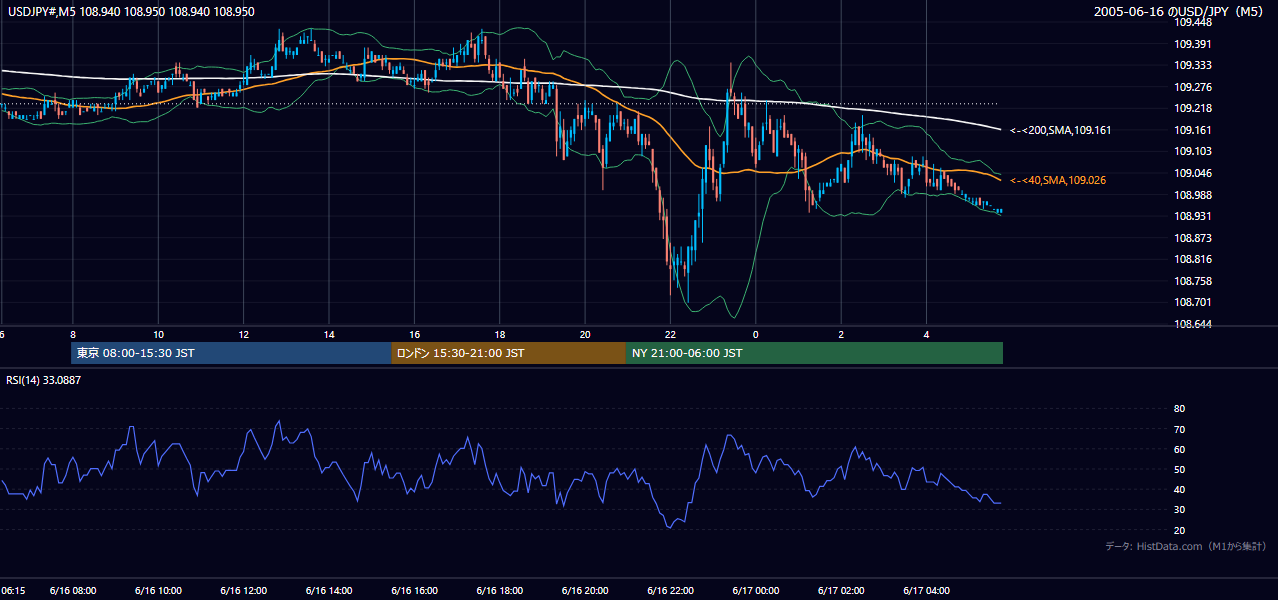Click the RSI scale level 50

pos(1179,469)
